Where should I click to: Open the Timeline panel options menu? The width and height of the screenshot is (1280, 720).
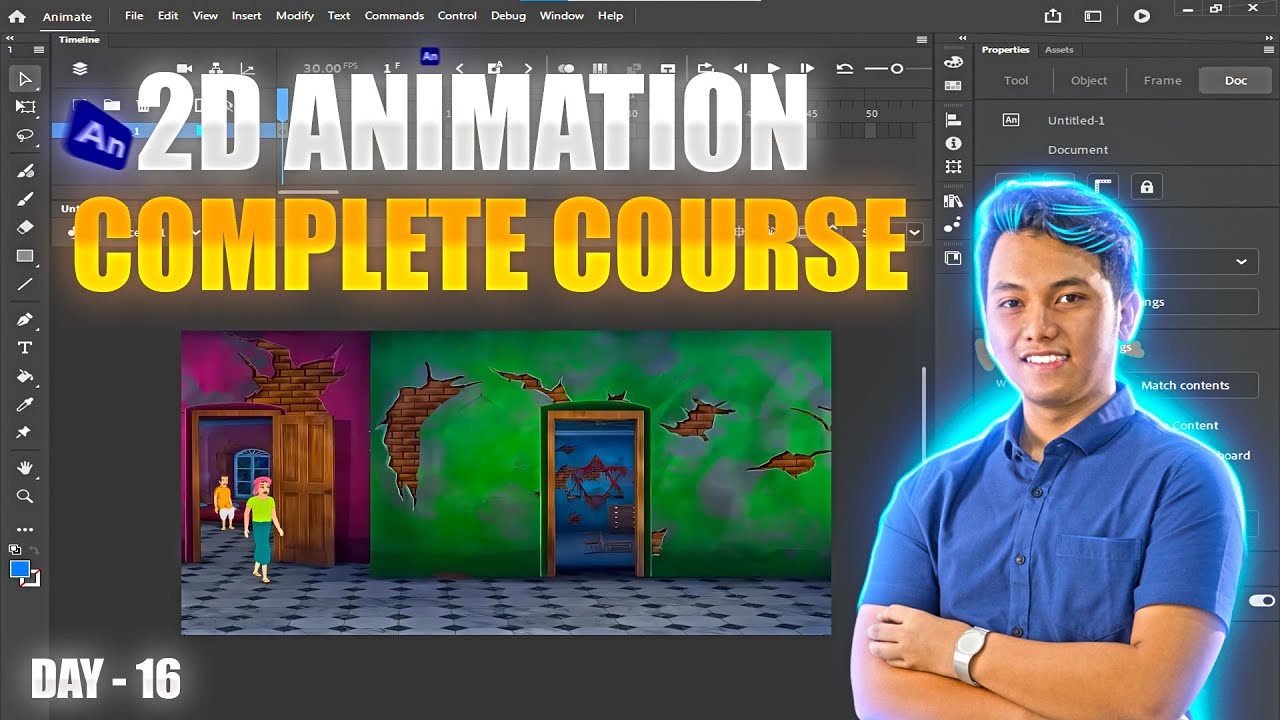coord(922,40)
